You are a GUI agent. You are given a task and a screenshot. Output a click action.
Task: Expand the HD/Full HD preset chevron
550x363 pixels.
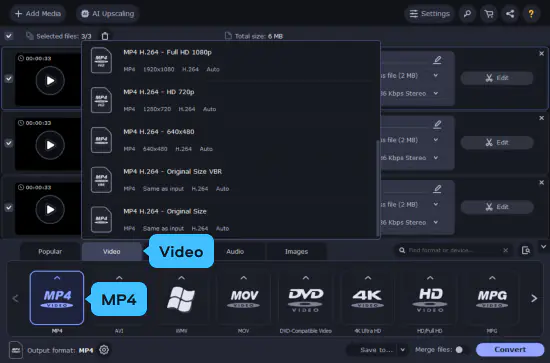point(430,278)
